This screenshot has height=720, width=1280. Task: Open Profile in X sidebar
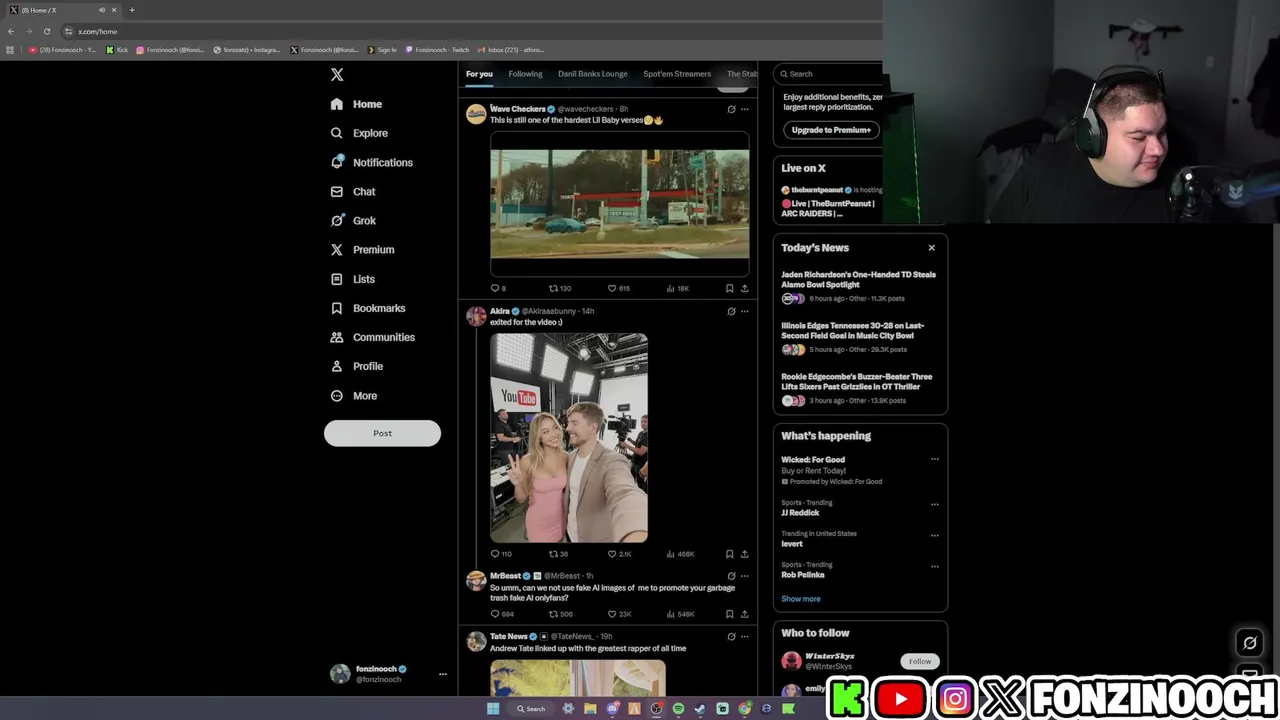coord(357,366)
